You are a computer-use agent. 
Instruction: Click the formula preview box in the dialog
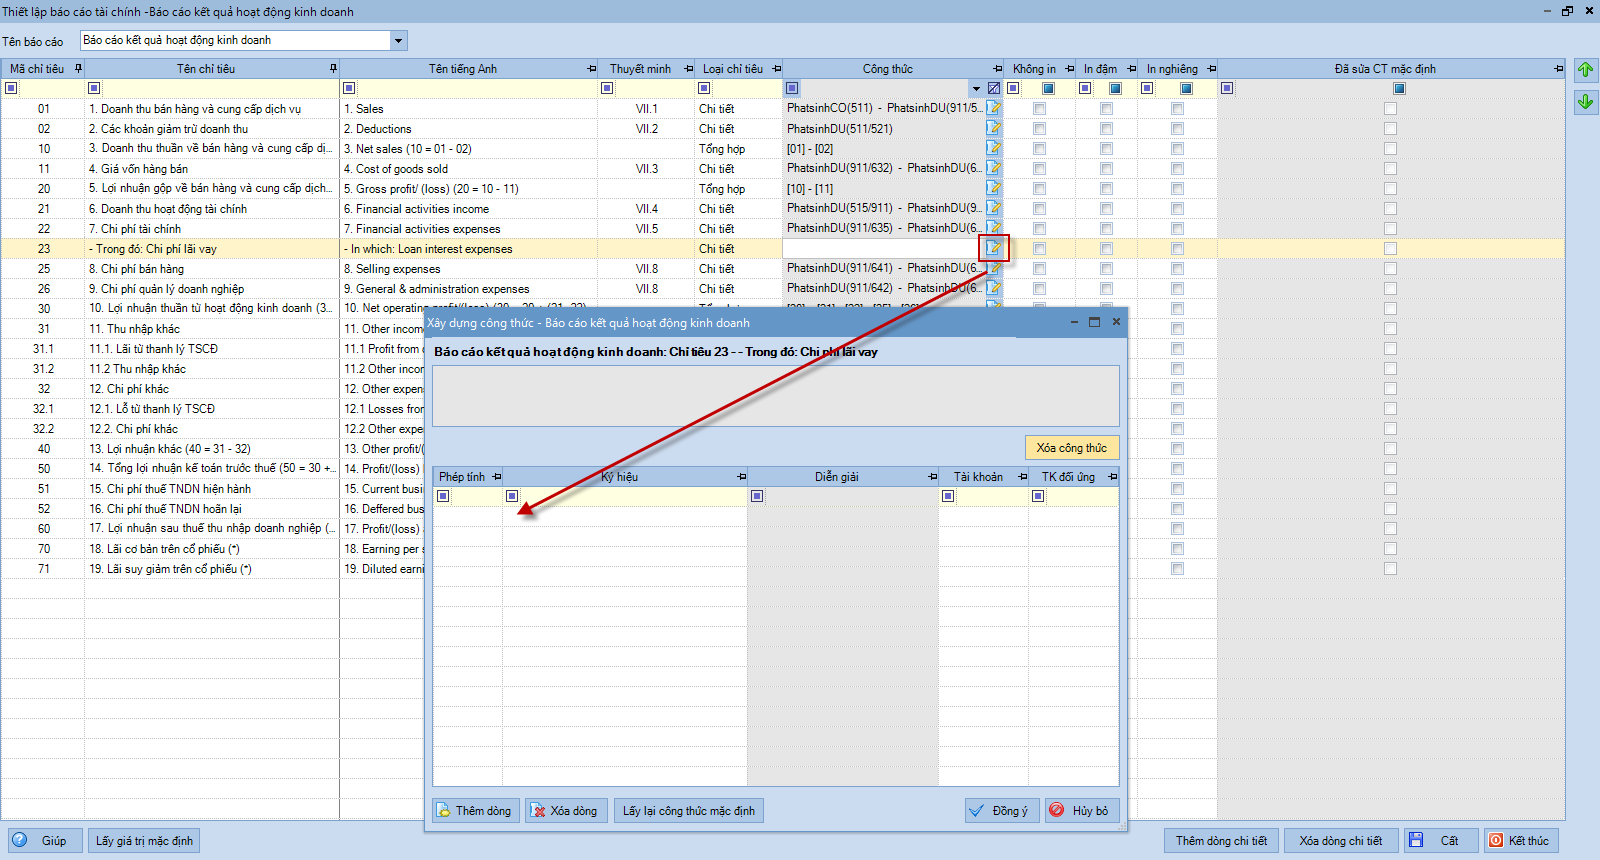(775, 396)
